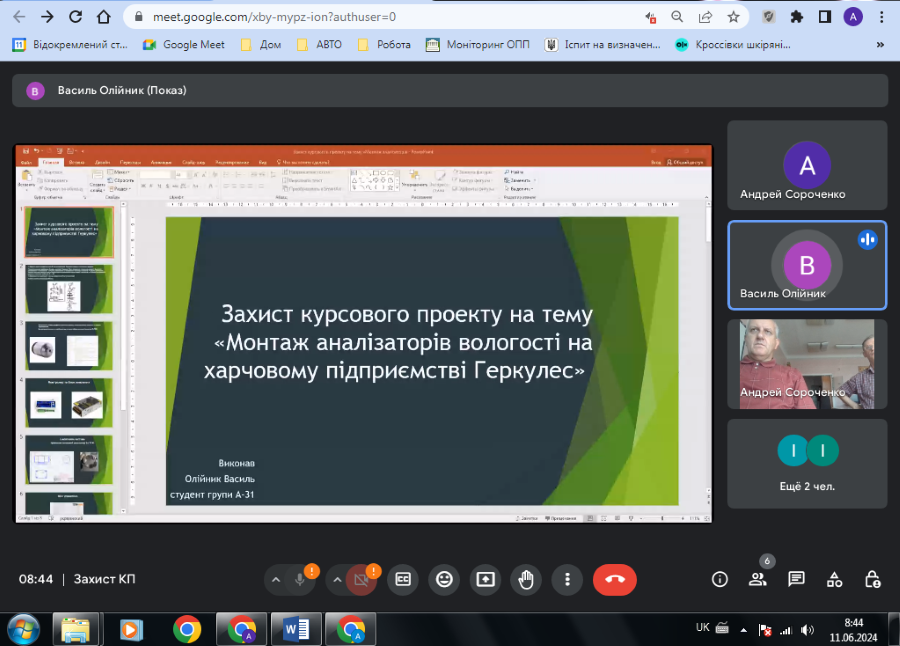Expand hidden bookmarks chevron in bookmarks bar

[x=880, y=44]
